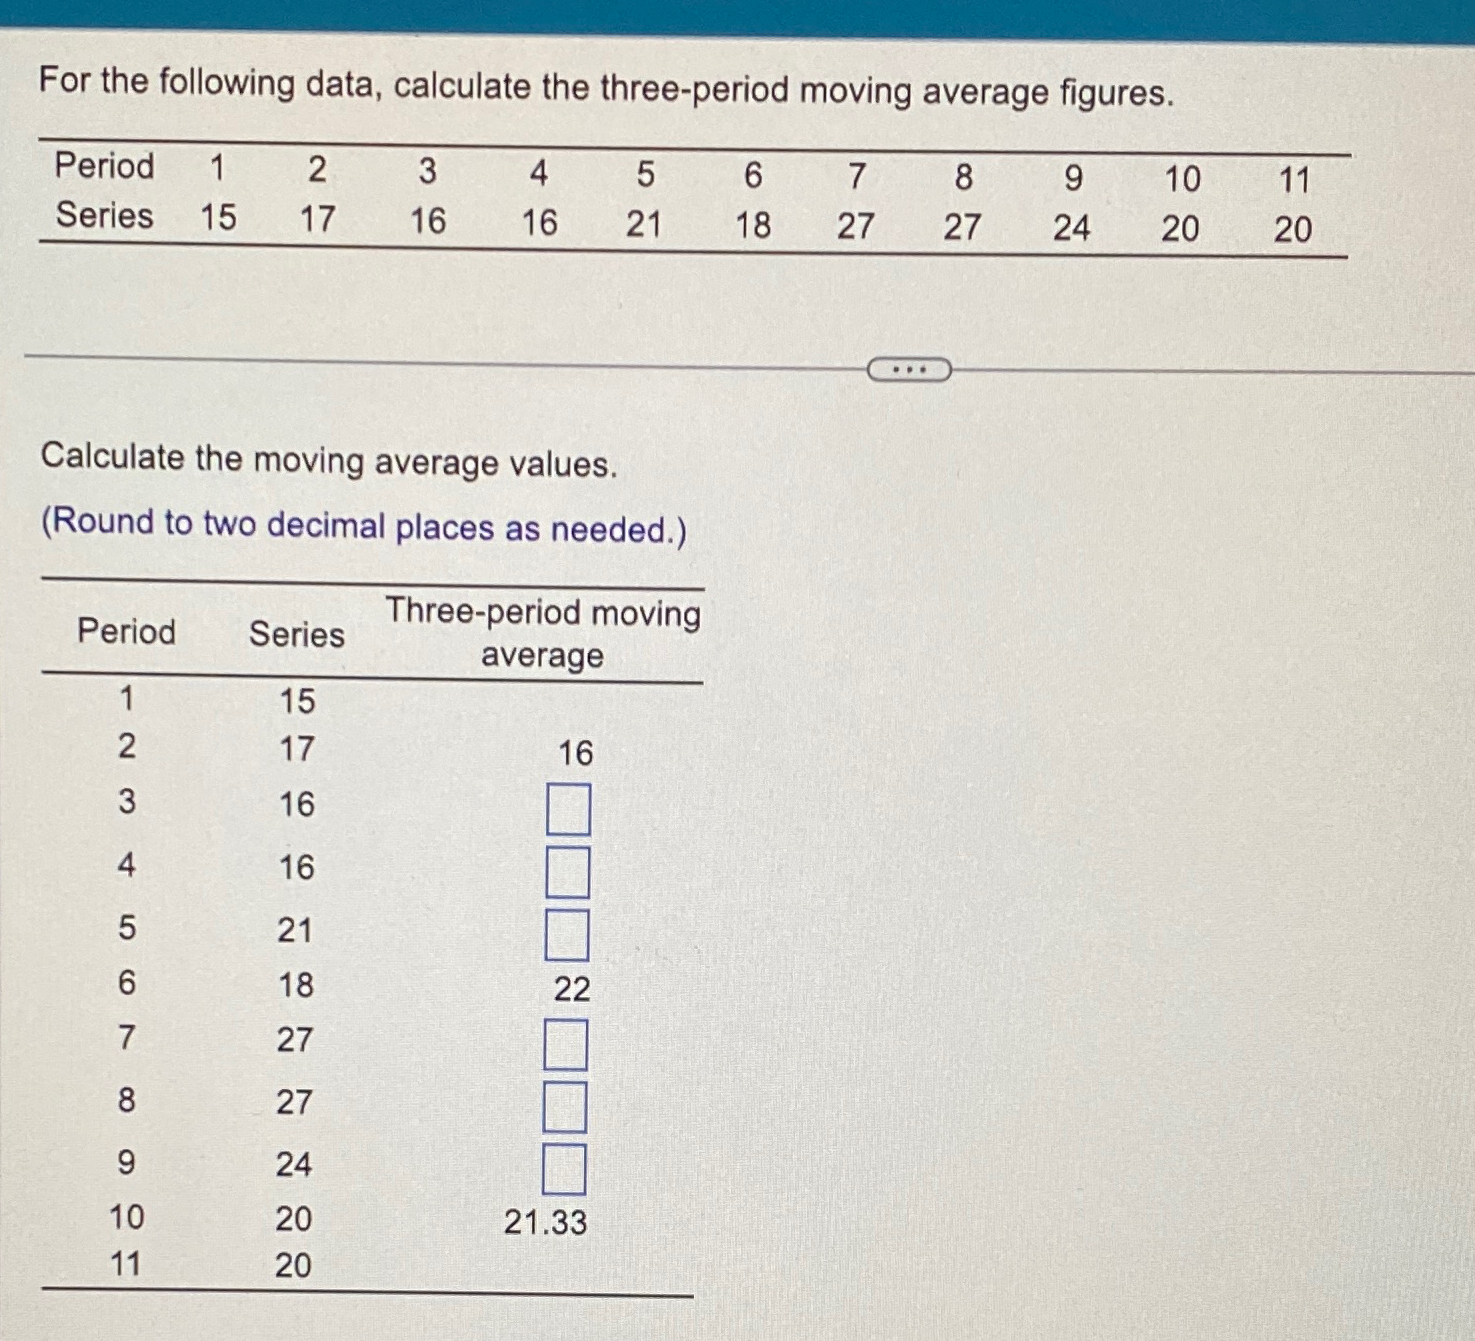Select the filled answer value 16

[578, 753]
